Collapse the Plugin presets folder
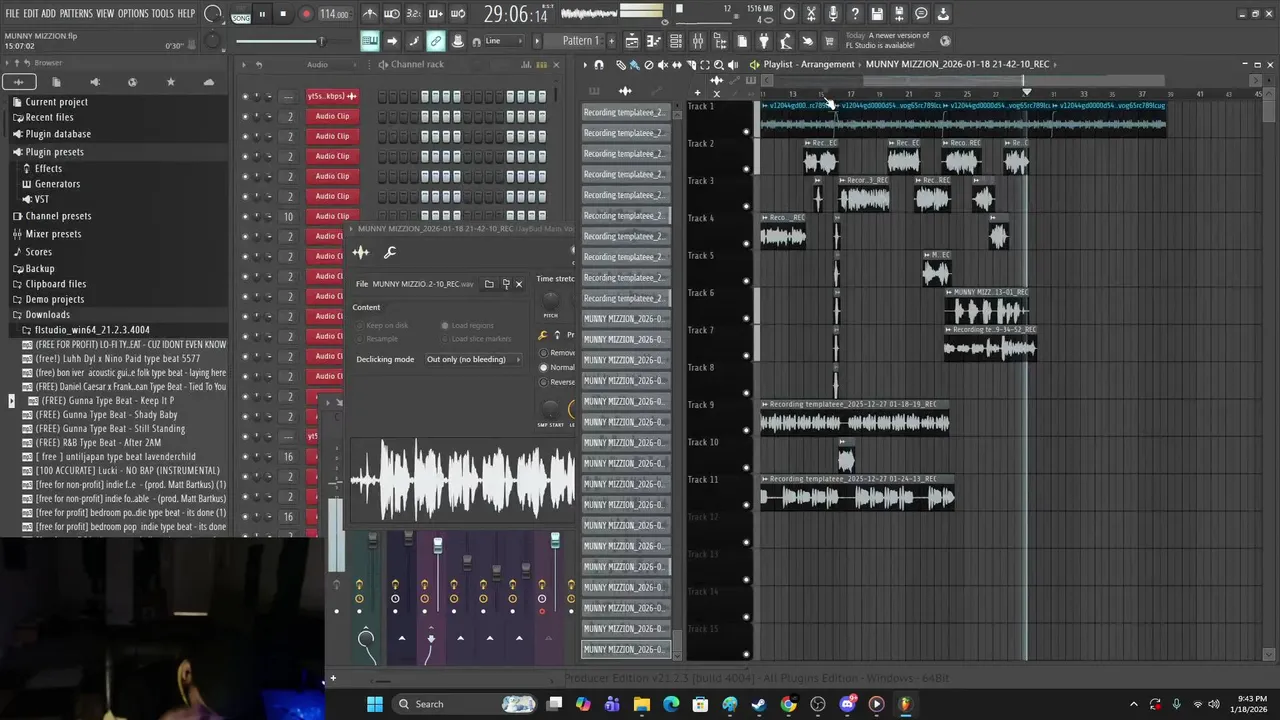The image size is (1280, 720). (54, 152)
